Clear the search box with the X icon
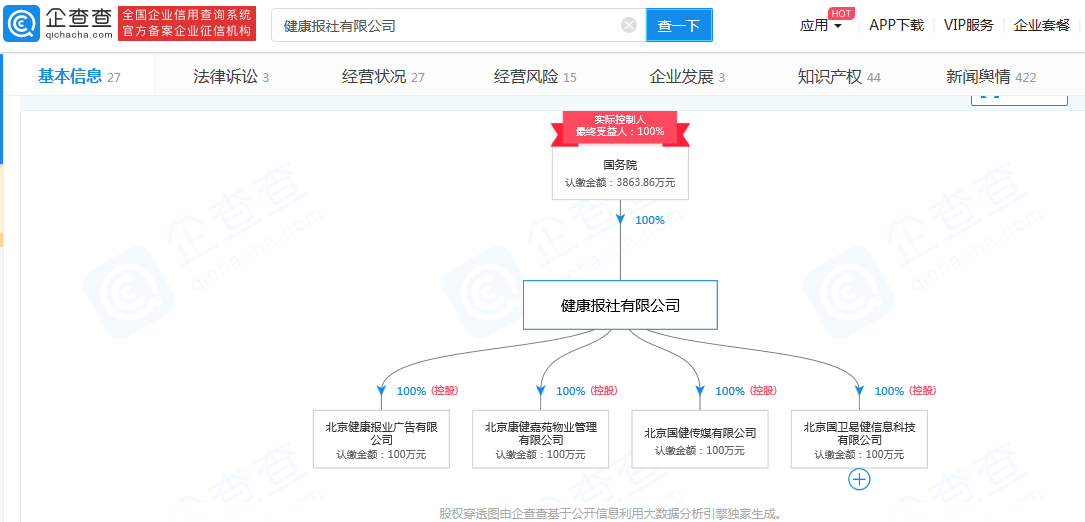 pos(628,26)
